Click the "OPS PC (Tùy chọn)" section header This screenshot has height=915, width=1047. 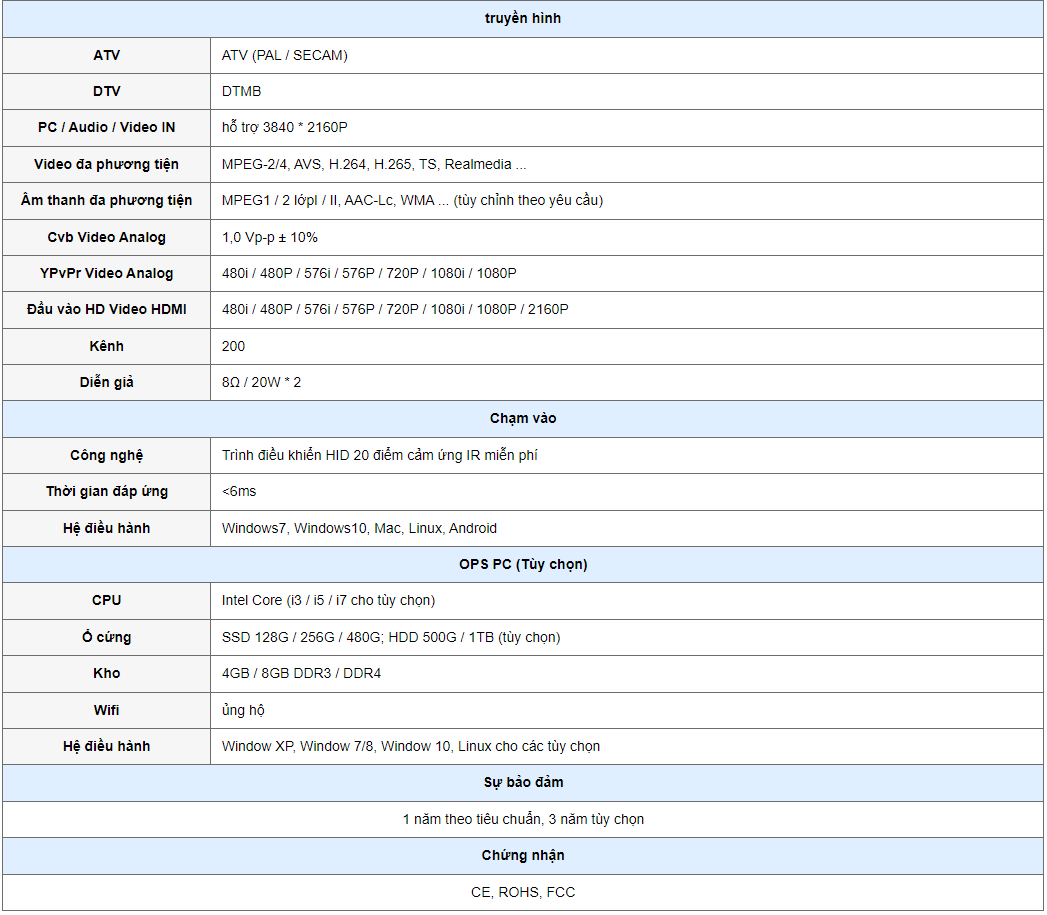523,564
